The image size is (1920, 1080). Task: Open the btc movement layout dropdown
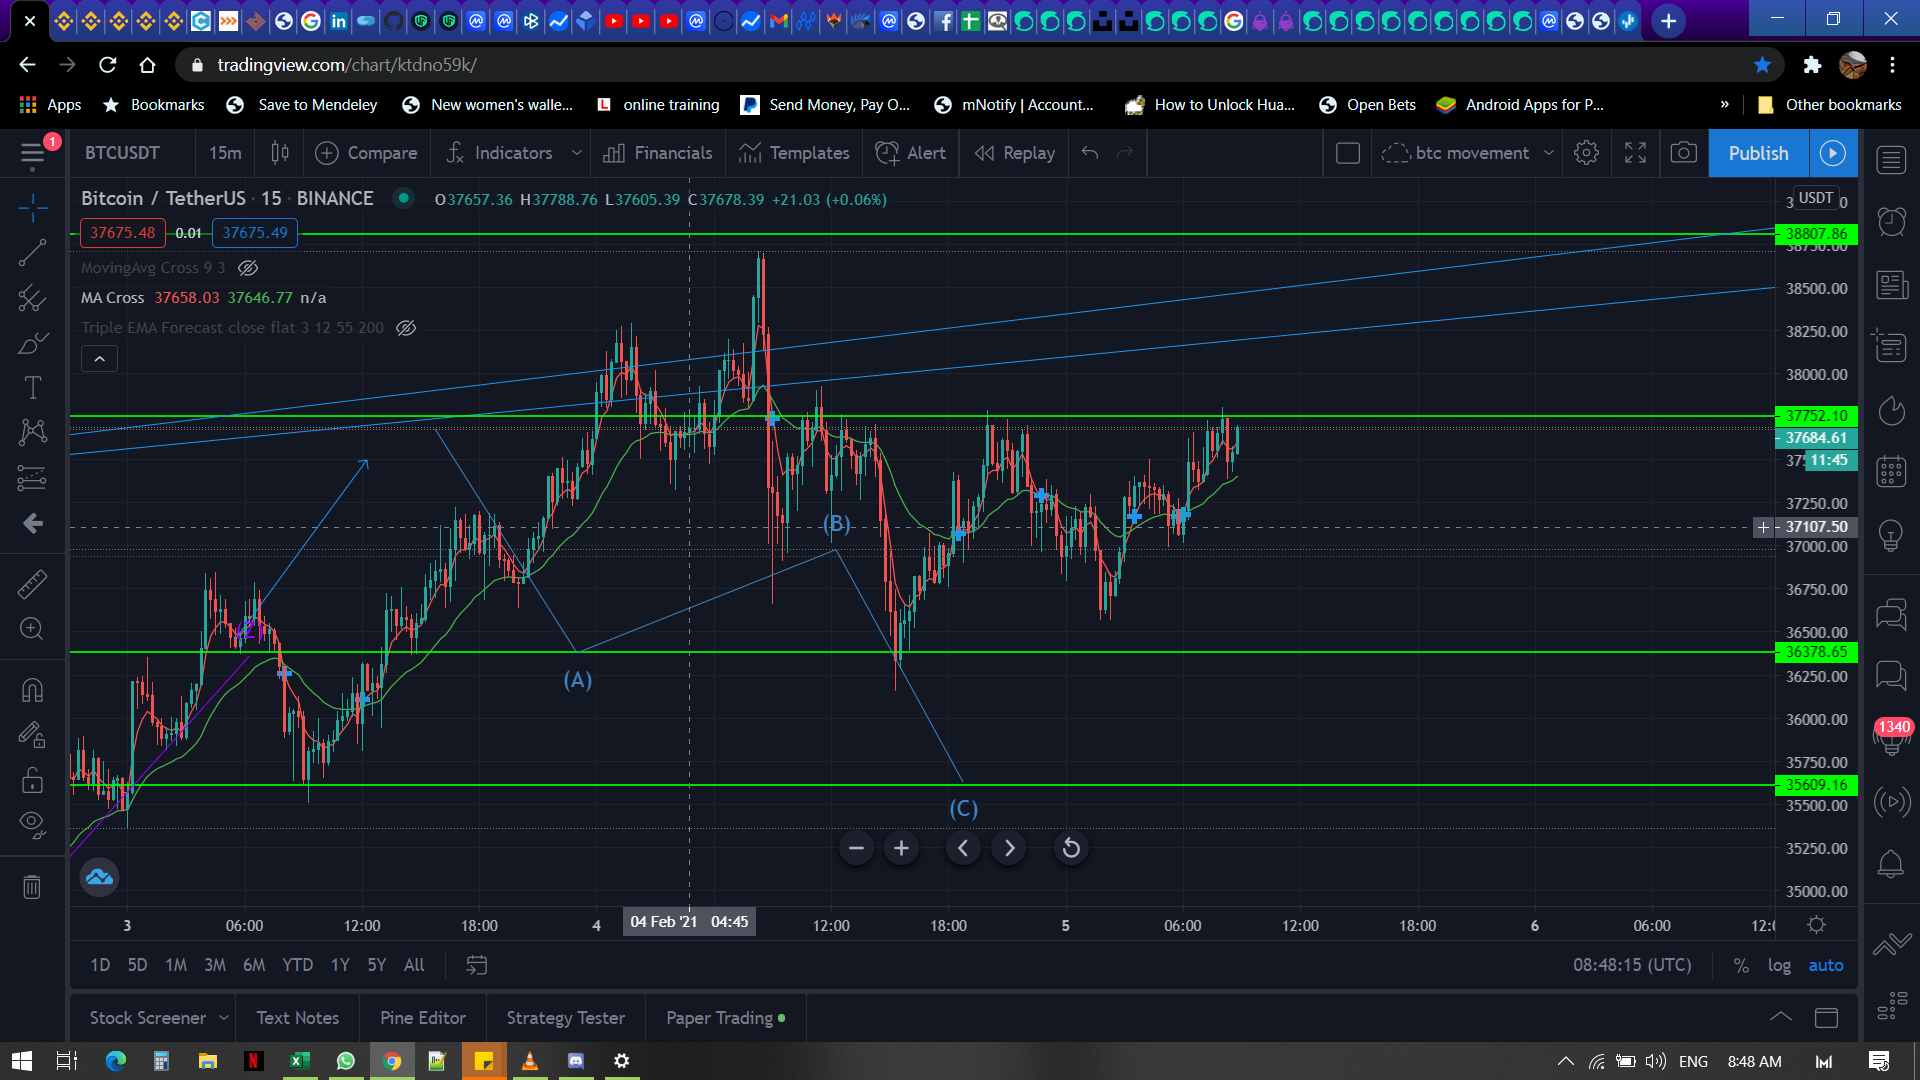[x=1549, y=153]
